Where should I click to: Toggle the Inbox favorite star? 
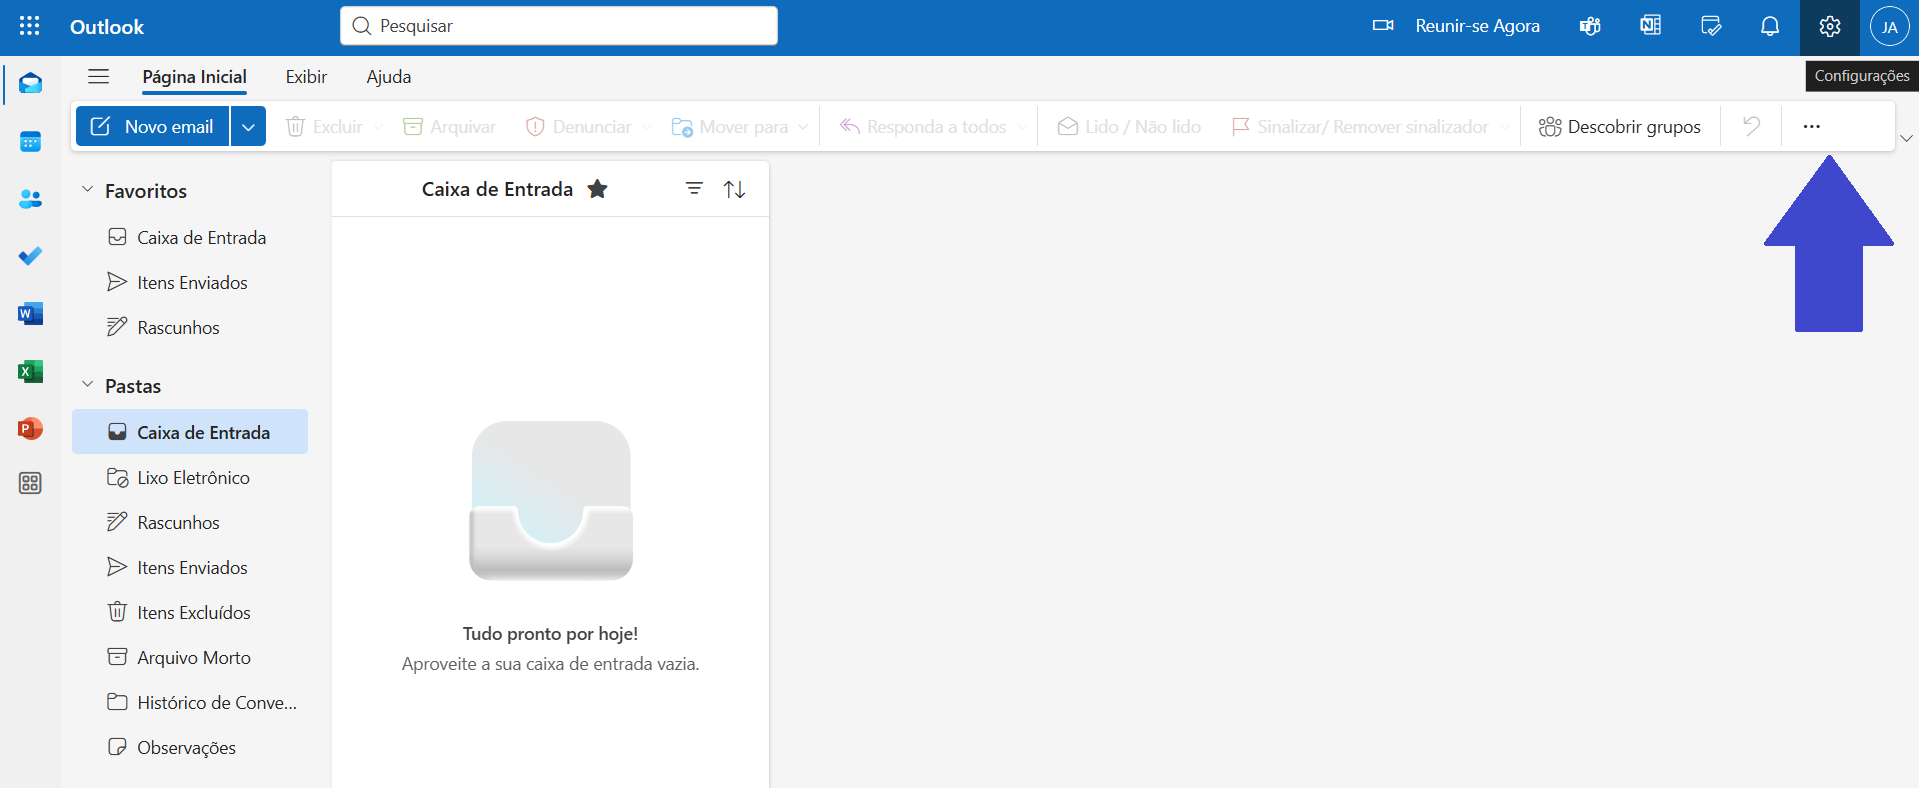(597, 189)
